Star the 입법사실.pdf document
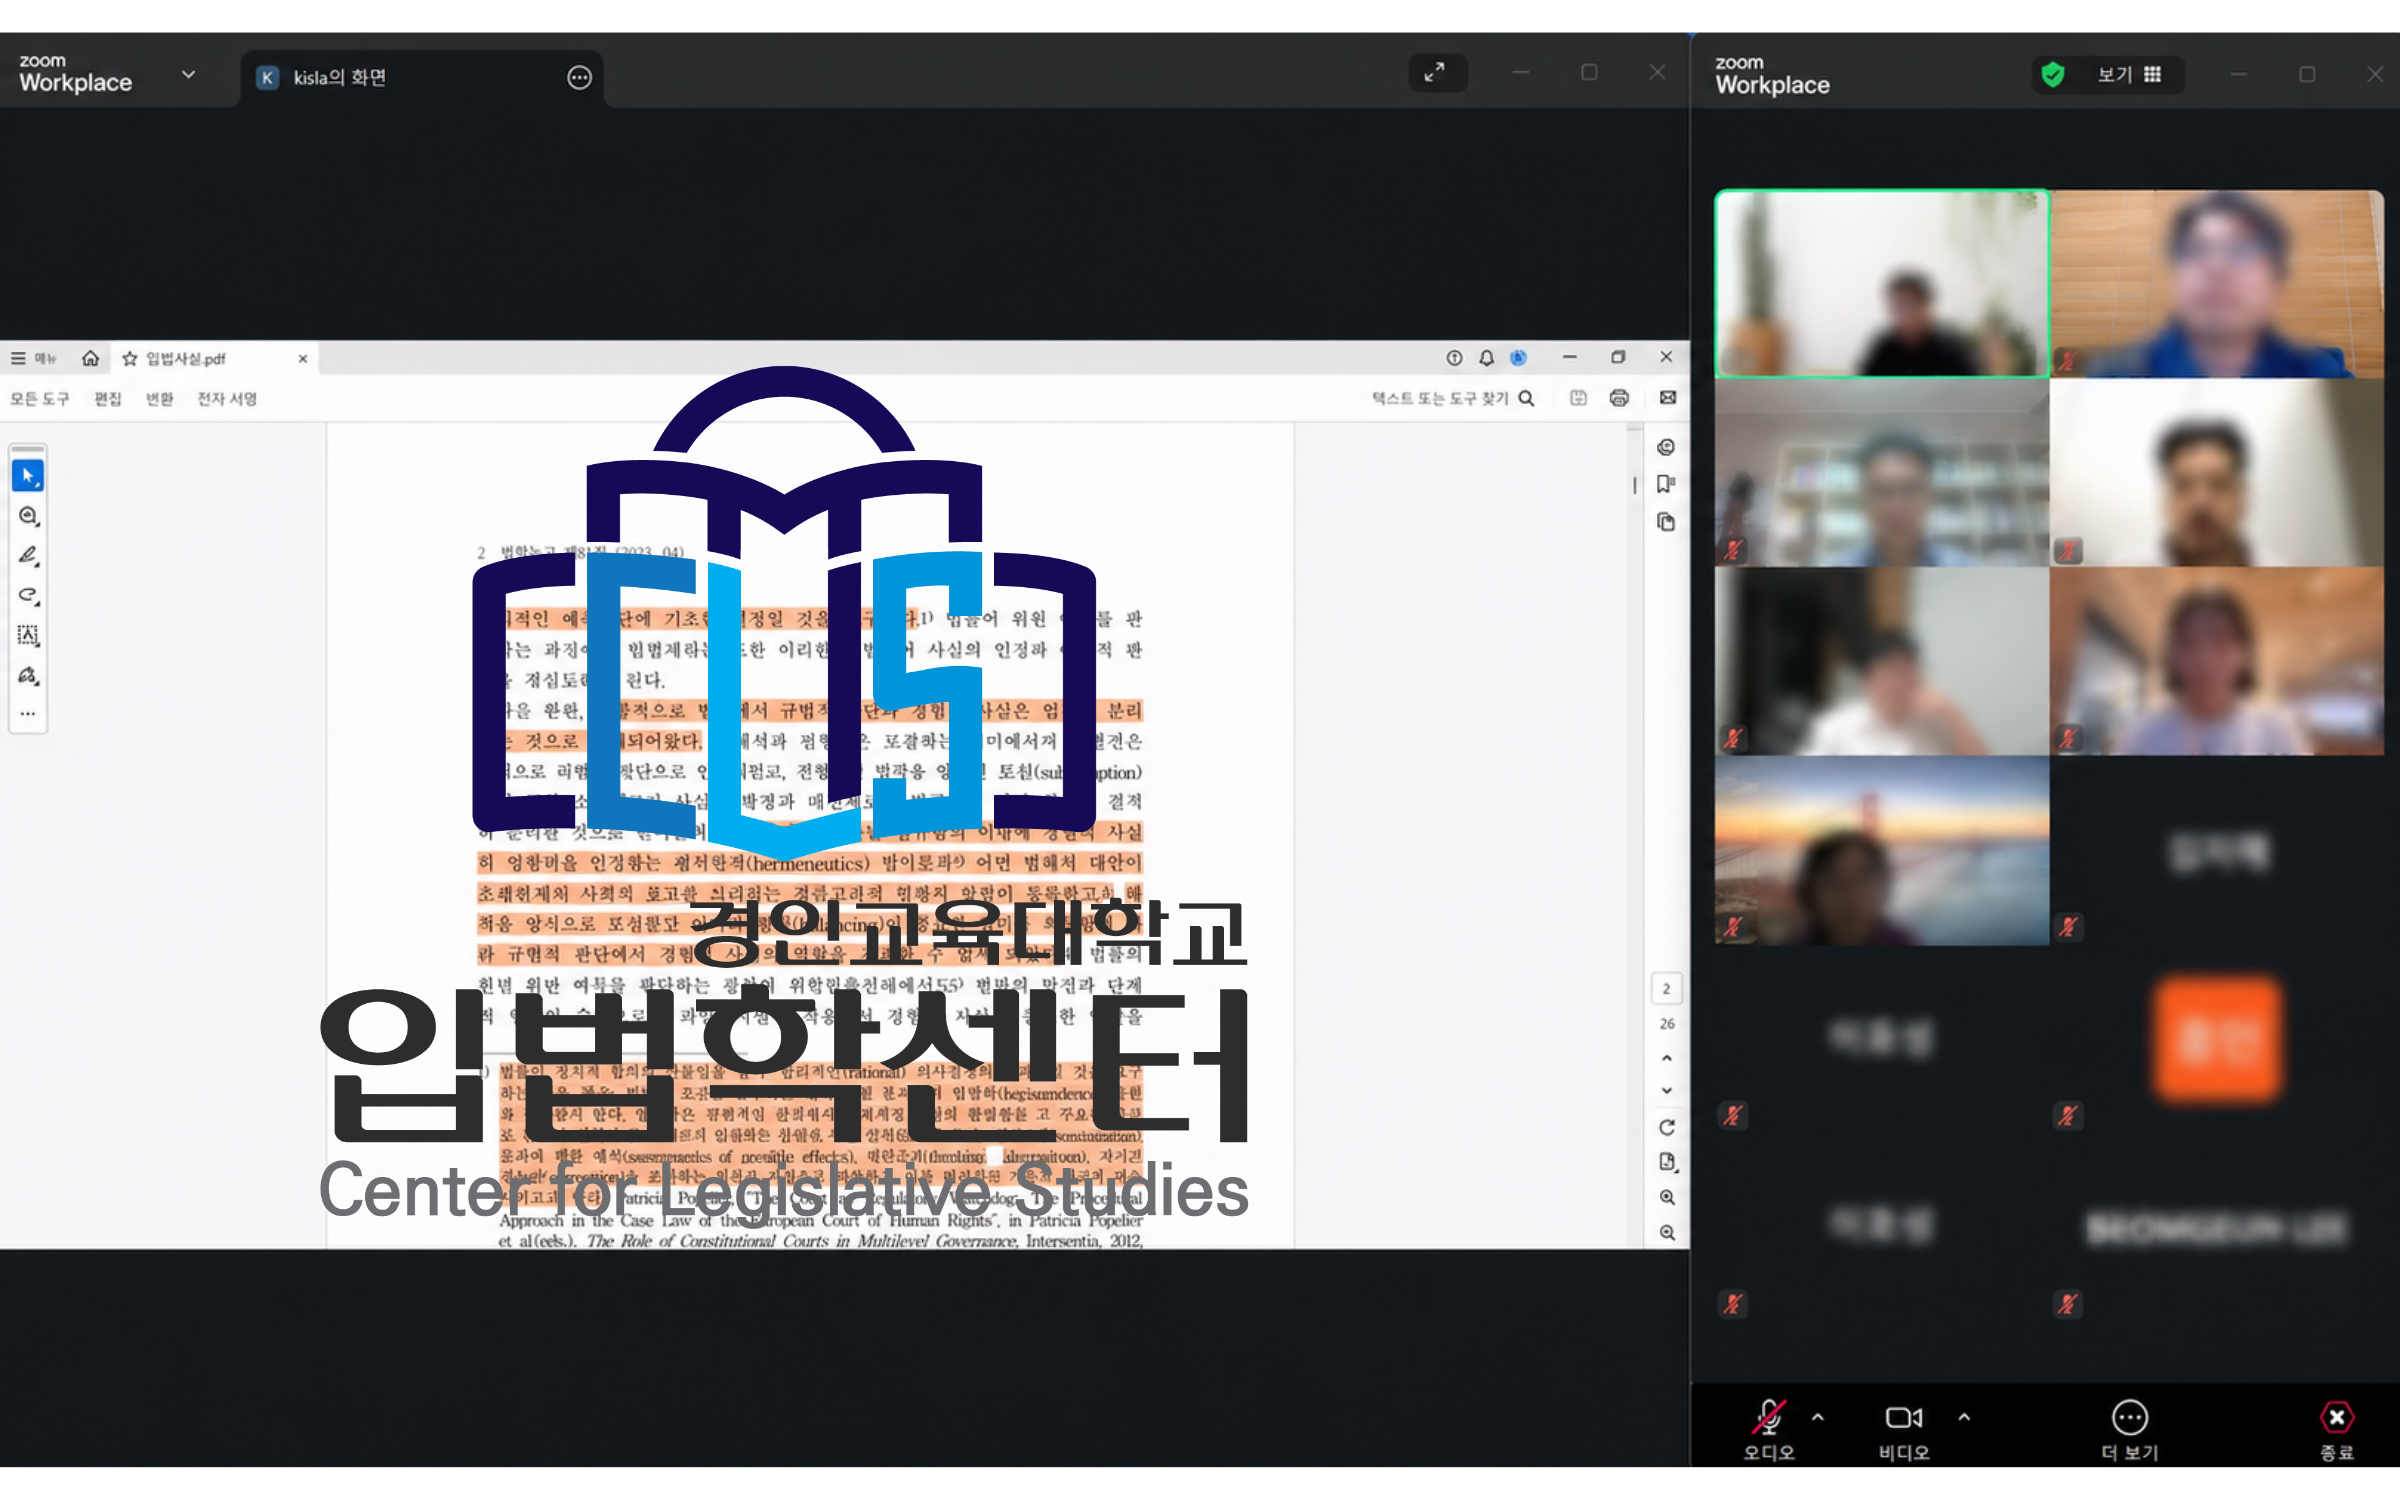Screen dimensions: 2400x1500 (129, 359)
